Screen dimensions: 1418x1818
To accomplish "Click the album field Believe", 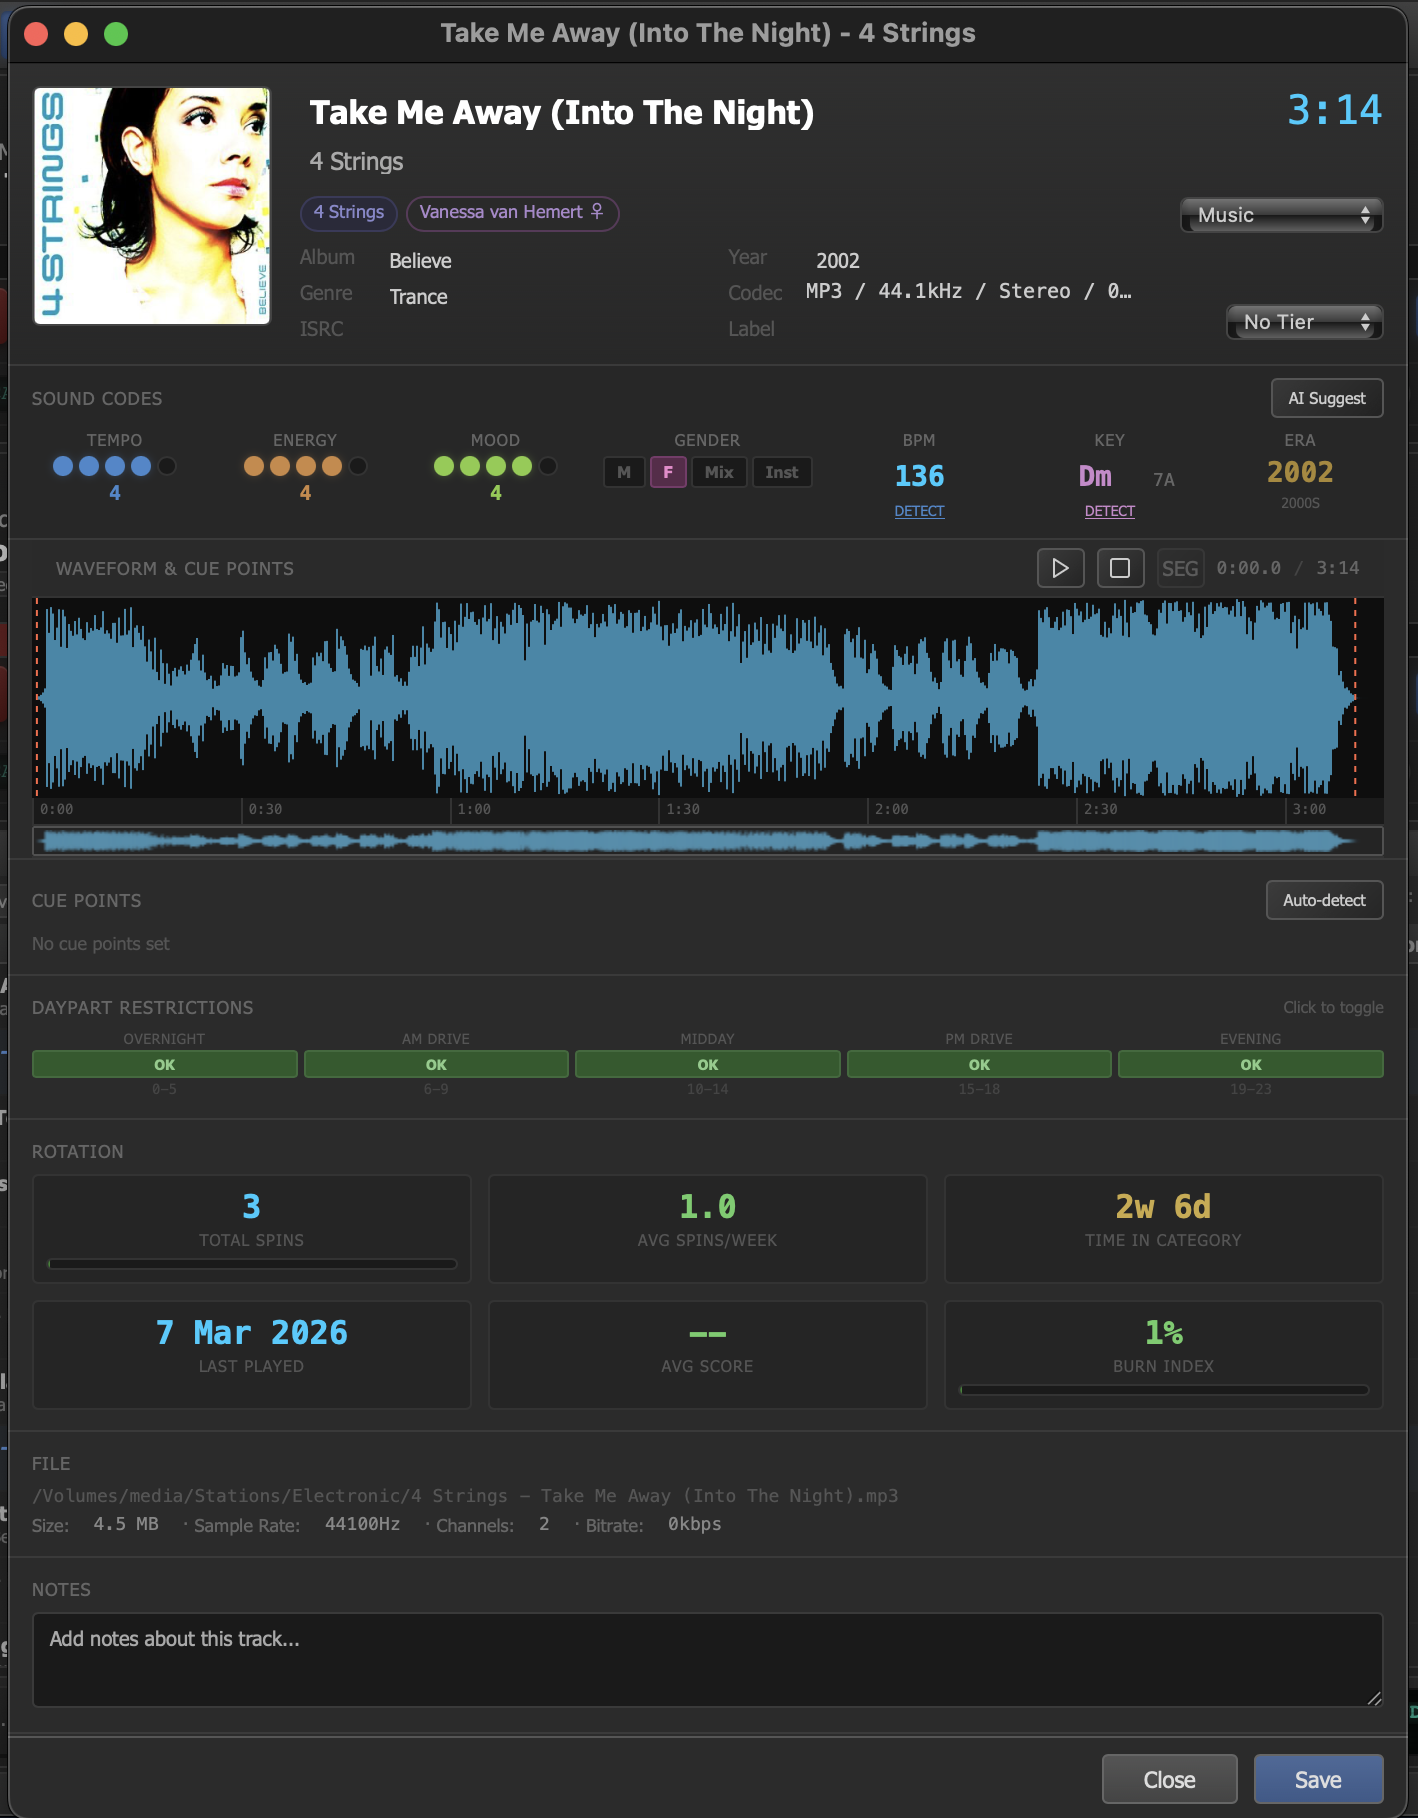I will [421, 261].
